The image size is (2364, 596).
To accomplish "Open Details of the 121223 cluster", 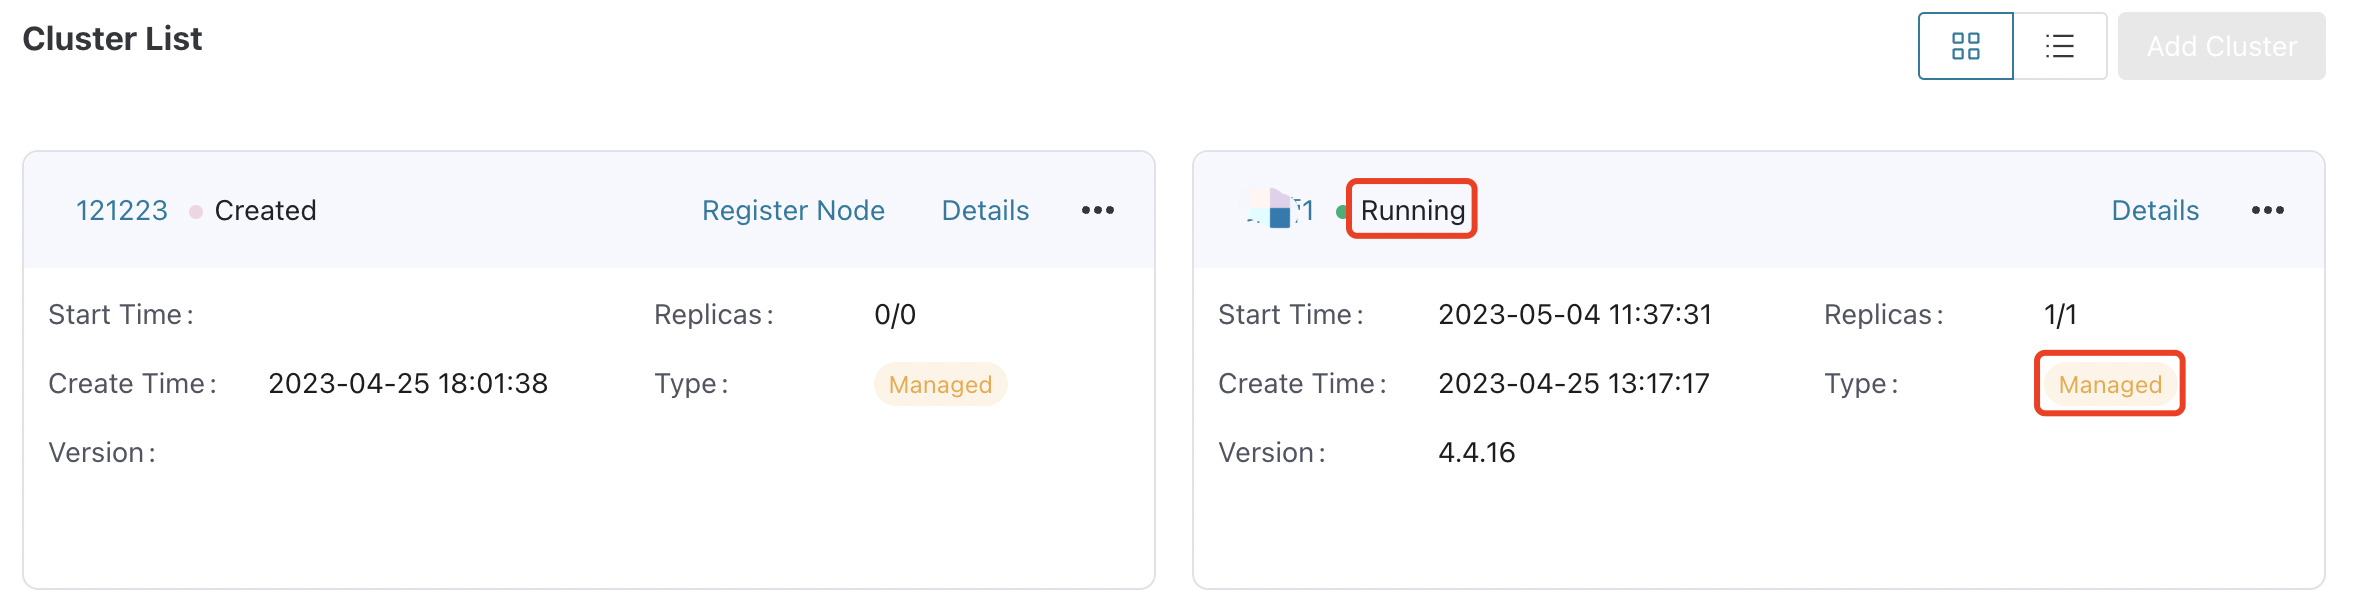I will point(985,210).
